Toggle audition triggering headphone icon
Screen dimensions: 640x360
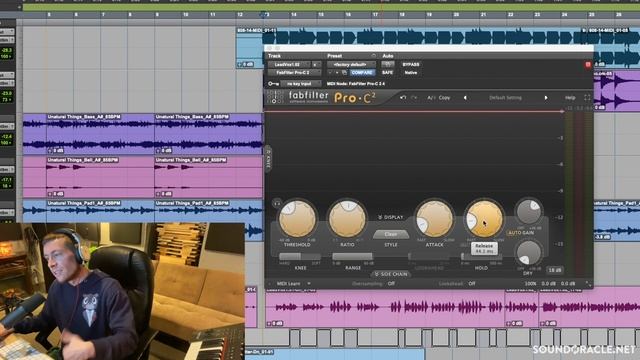point(277,203)
